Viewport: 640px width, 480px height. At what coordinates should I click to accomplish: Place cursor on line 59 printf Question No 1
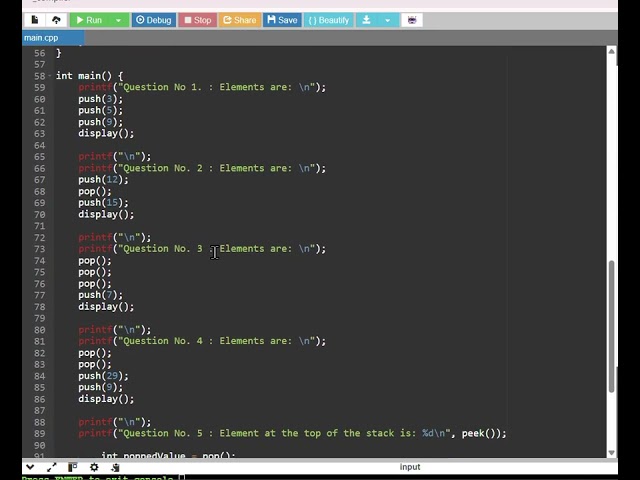pos(202,87)
